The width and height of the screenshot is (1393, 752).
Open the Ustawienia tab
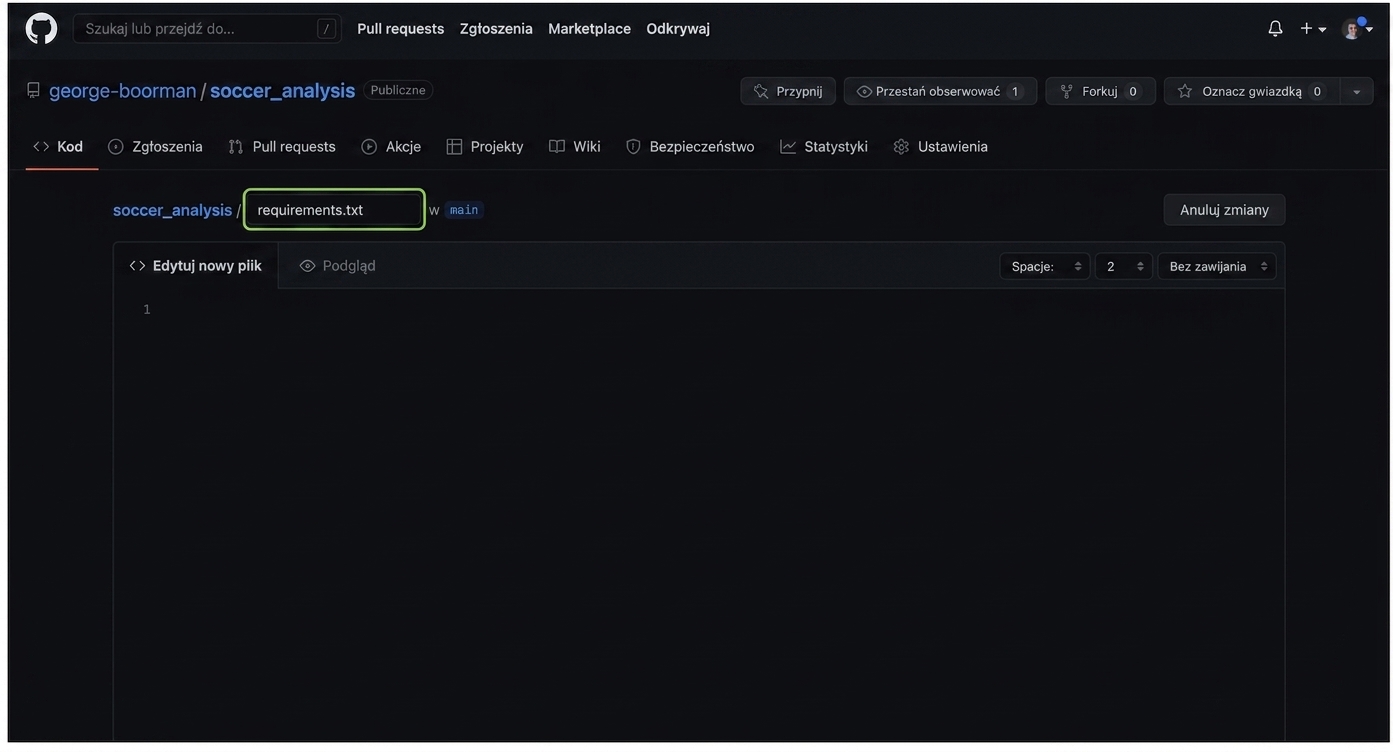tap(941, 147)
